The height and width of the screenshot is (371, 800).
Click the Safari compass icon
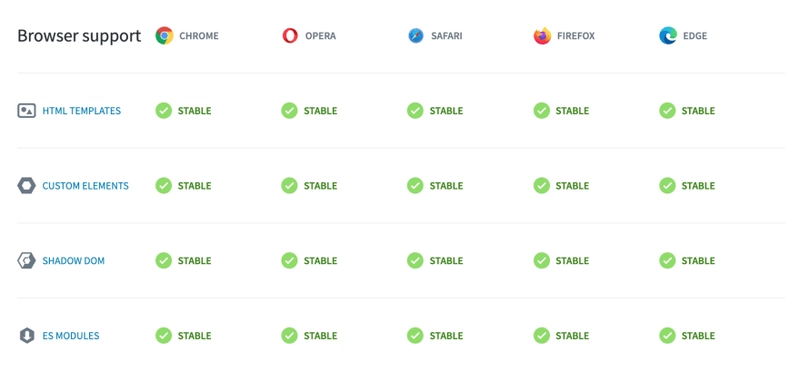coord(416,36)
